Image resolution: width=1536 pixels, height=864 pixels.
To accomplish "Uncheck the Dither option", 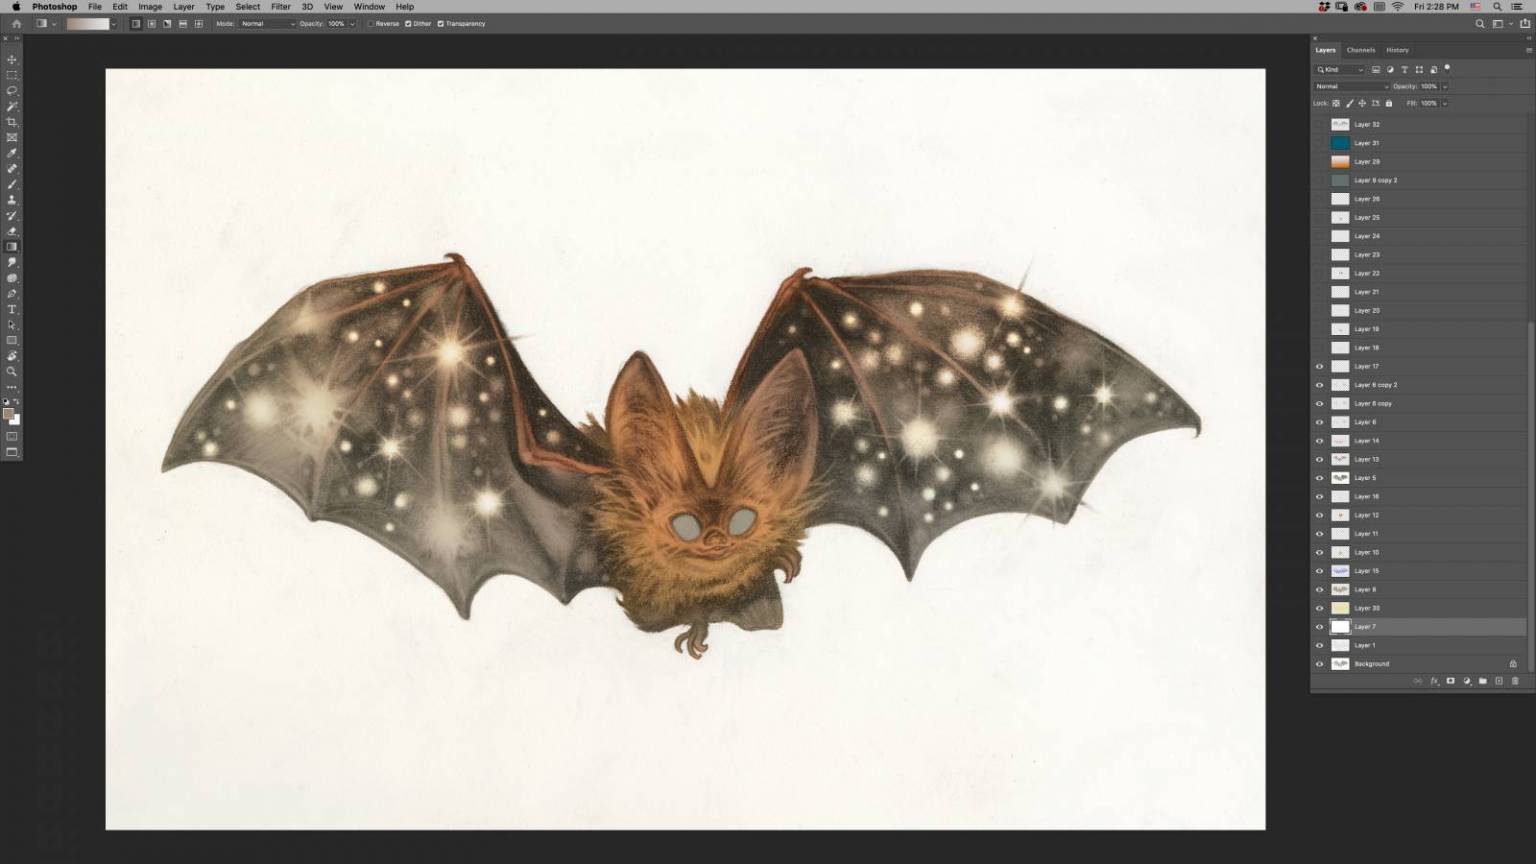I will click(x=408, y=24).
